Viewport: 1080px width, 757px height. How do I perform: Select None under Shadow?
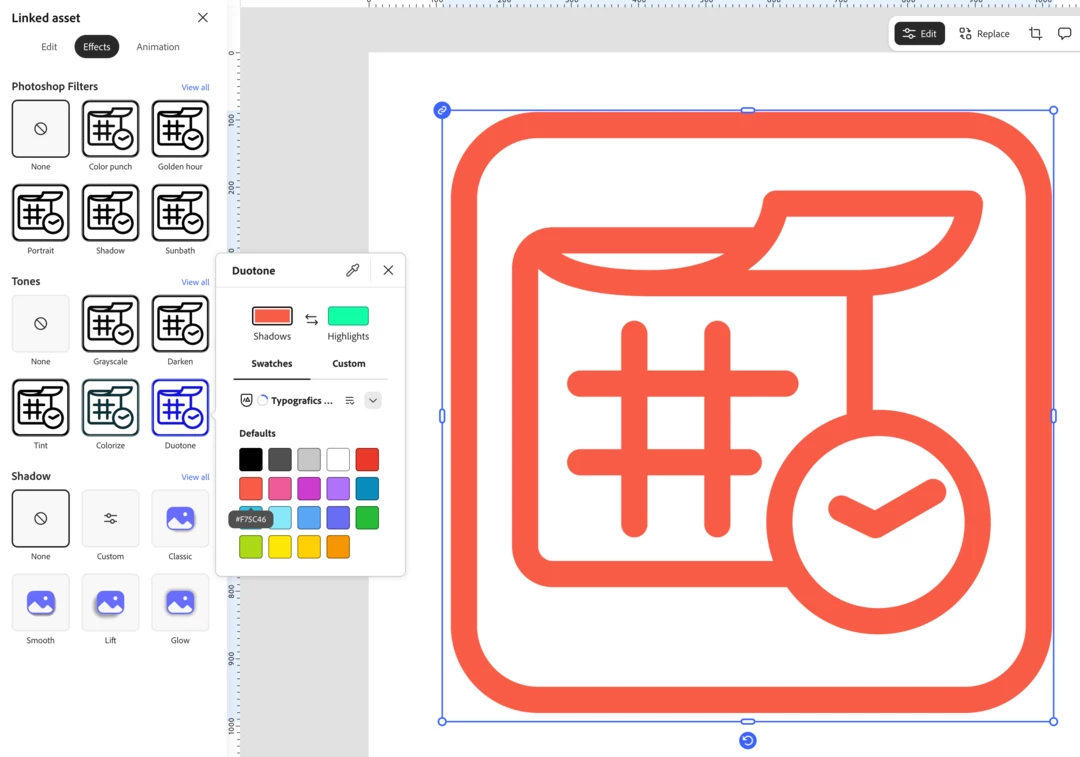41,519
